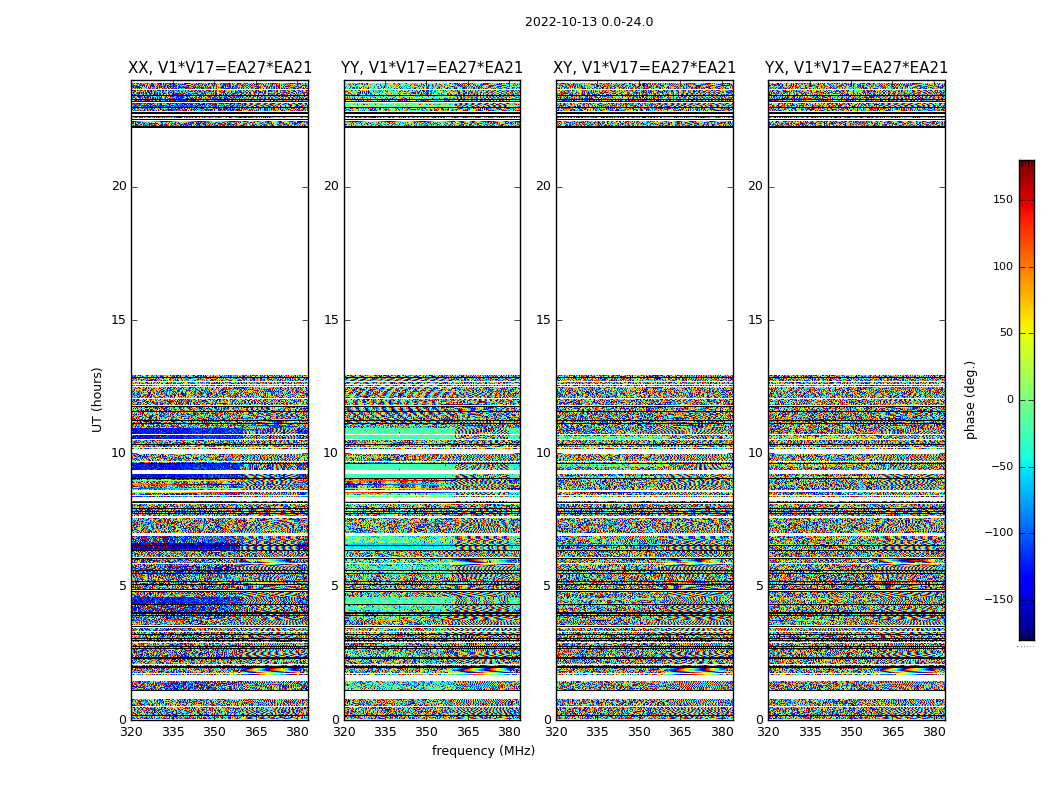Click the YY phase waterfall plot

point(433,400)
